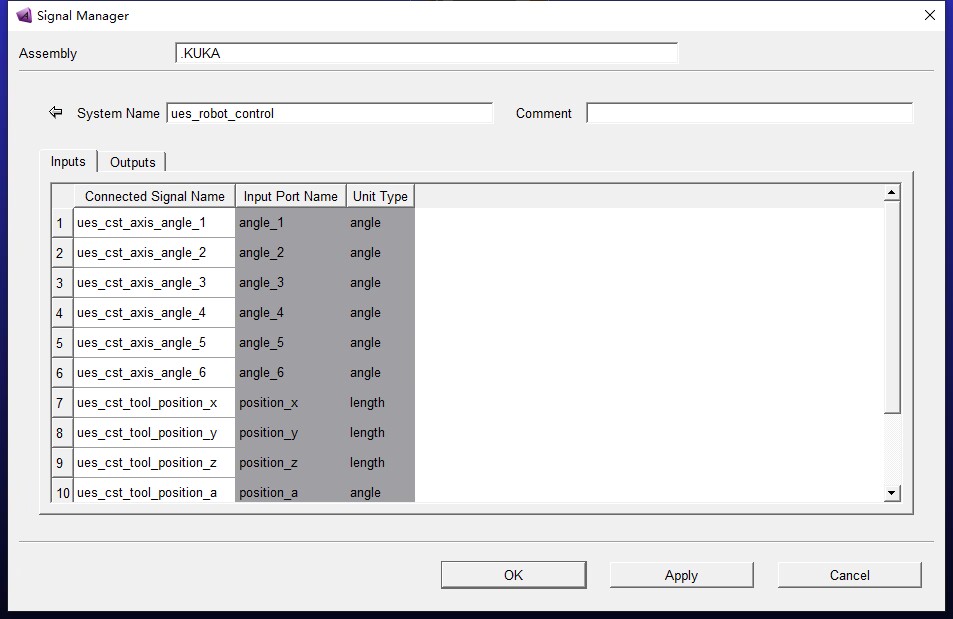Select row number 5 header

(x=60, y=343)
